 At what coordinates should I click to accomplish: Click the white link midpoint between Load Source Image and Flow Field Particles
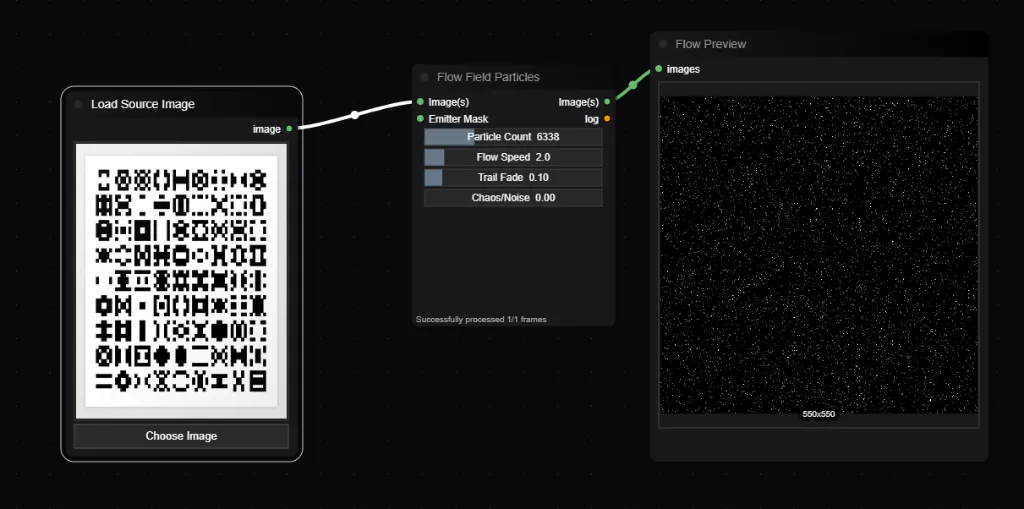pyautogui.click(x=354, y=115)
